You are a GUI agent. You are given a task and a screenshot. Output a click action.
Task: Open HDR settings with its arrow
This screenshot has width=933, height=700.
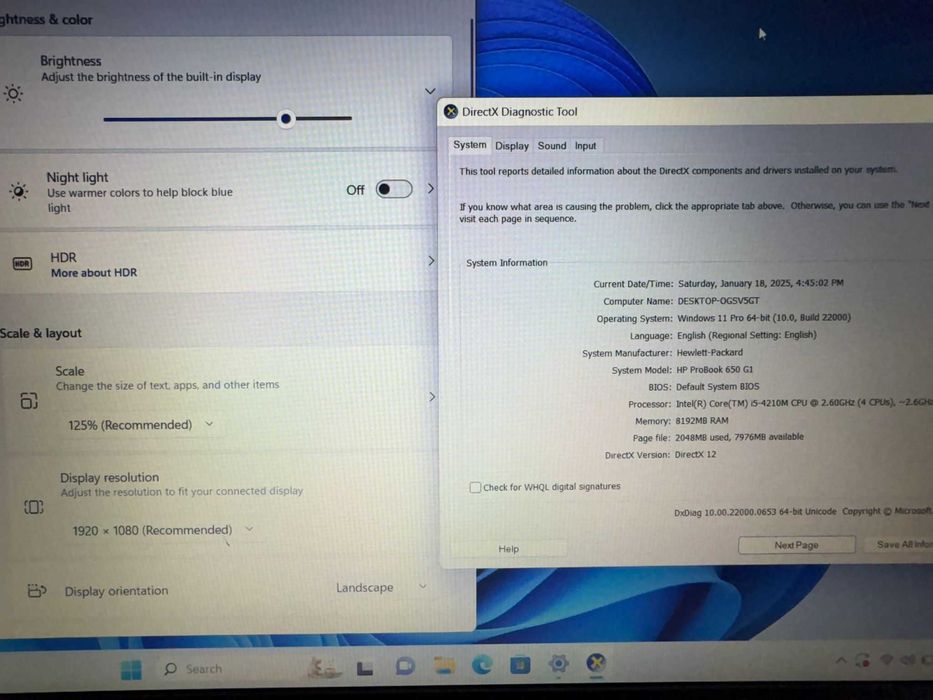click(431, 261)
